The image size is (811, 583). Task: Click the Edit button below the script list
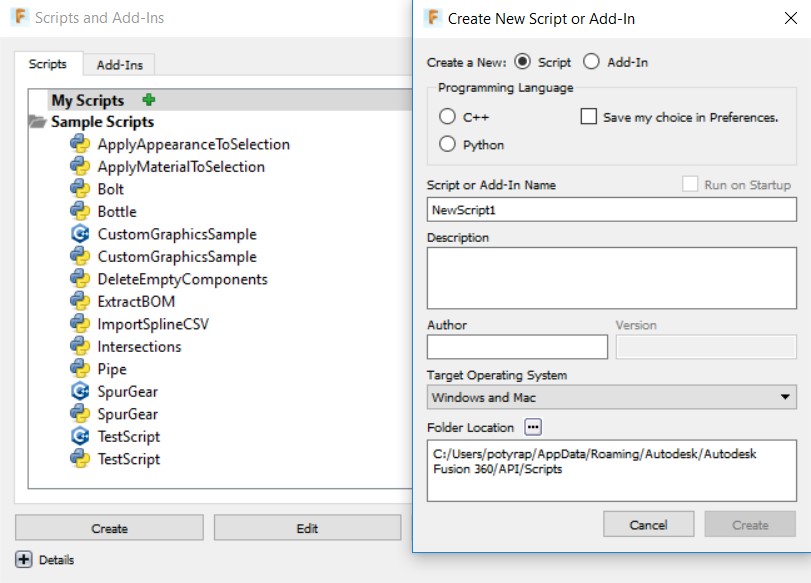click(307, 528)
